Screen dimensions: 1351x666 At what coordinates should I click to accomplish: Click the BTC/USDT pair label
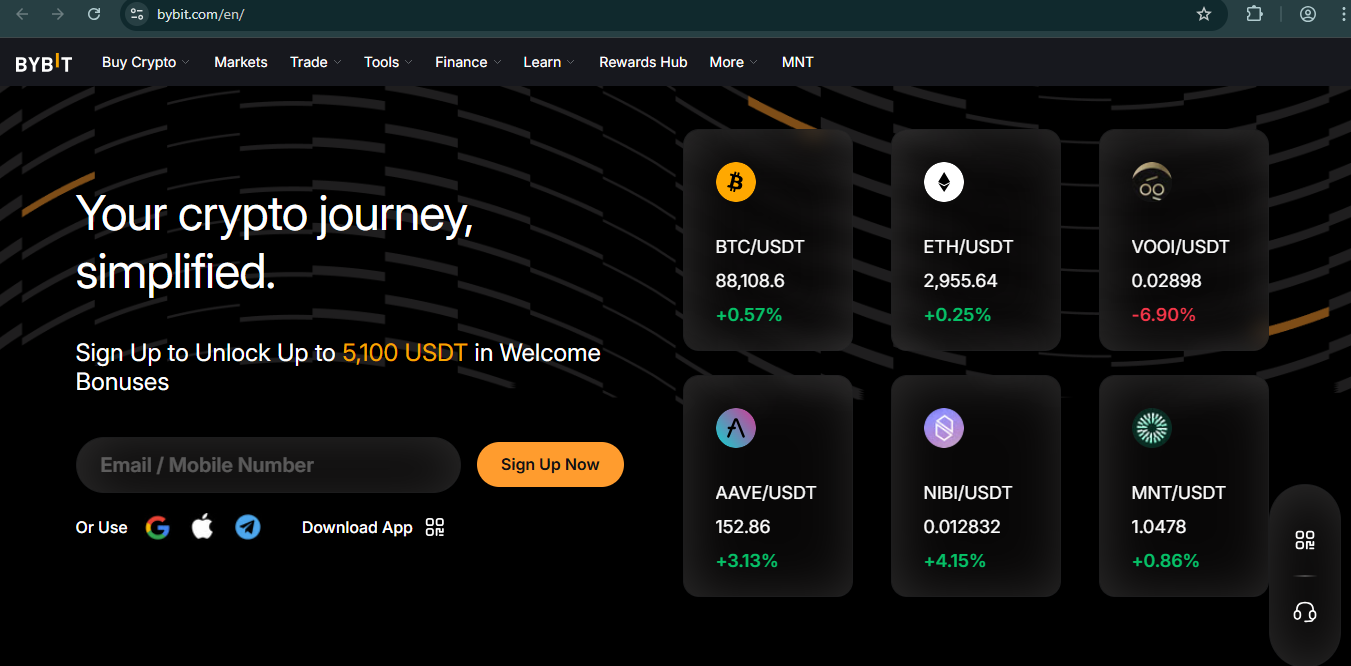(x=760, y=247)
